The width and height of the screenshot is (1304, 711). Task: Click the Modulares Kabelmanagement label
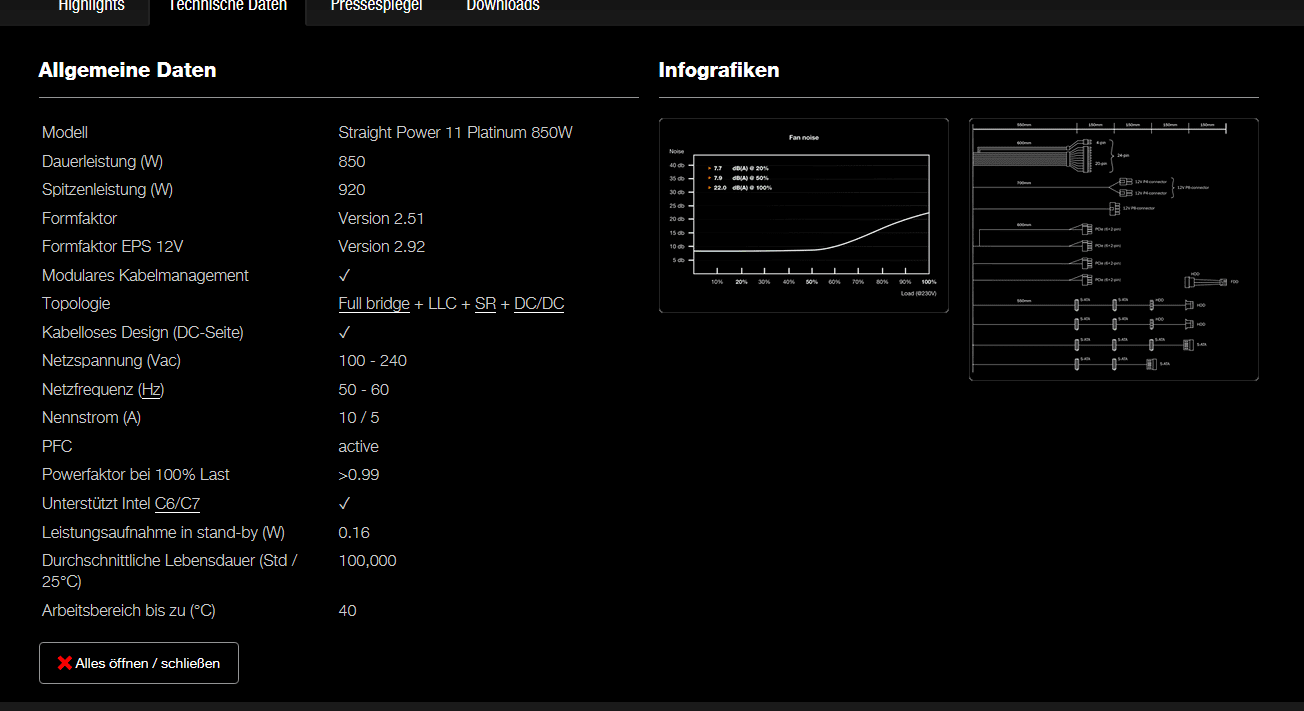click(x=145, y=276)
